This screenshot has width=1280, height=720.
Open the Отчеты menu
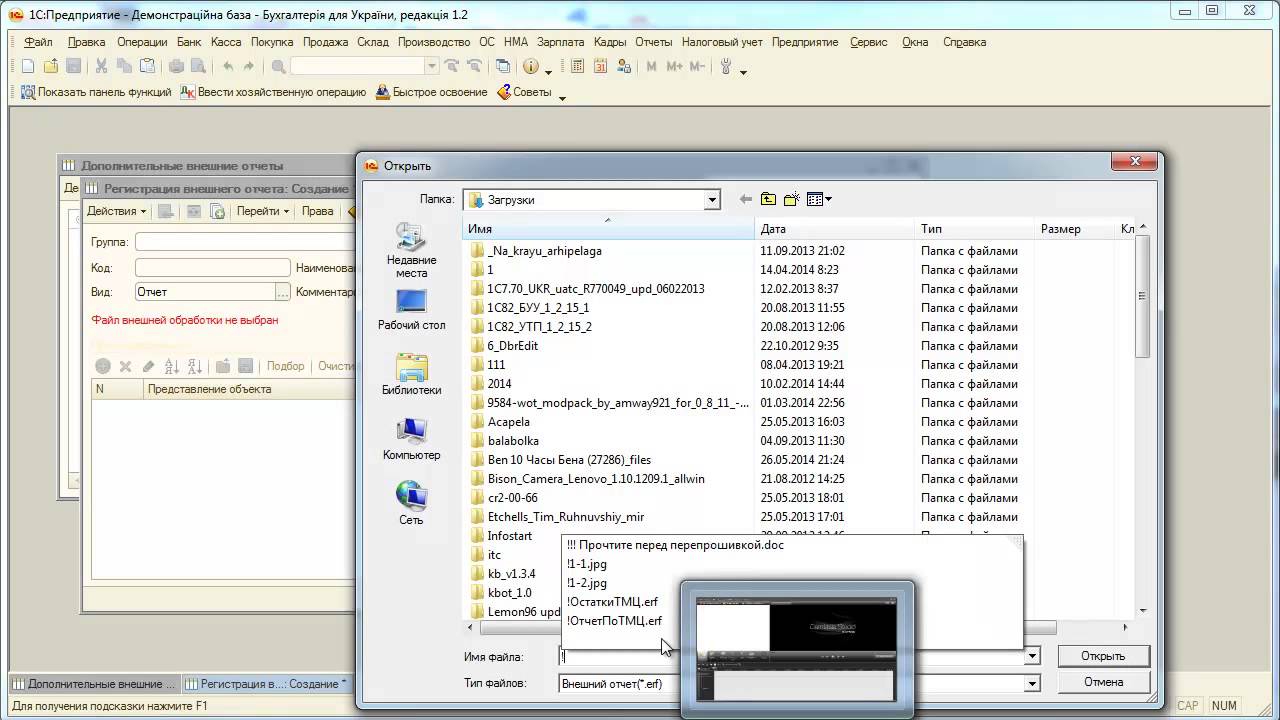pos(653,42)
